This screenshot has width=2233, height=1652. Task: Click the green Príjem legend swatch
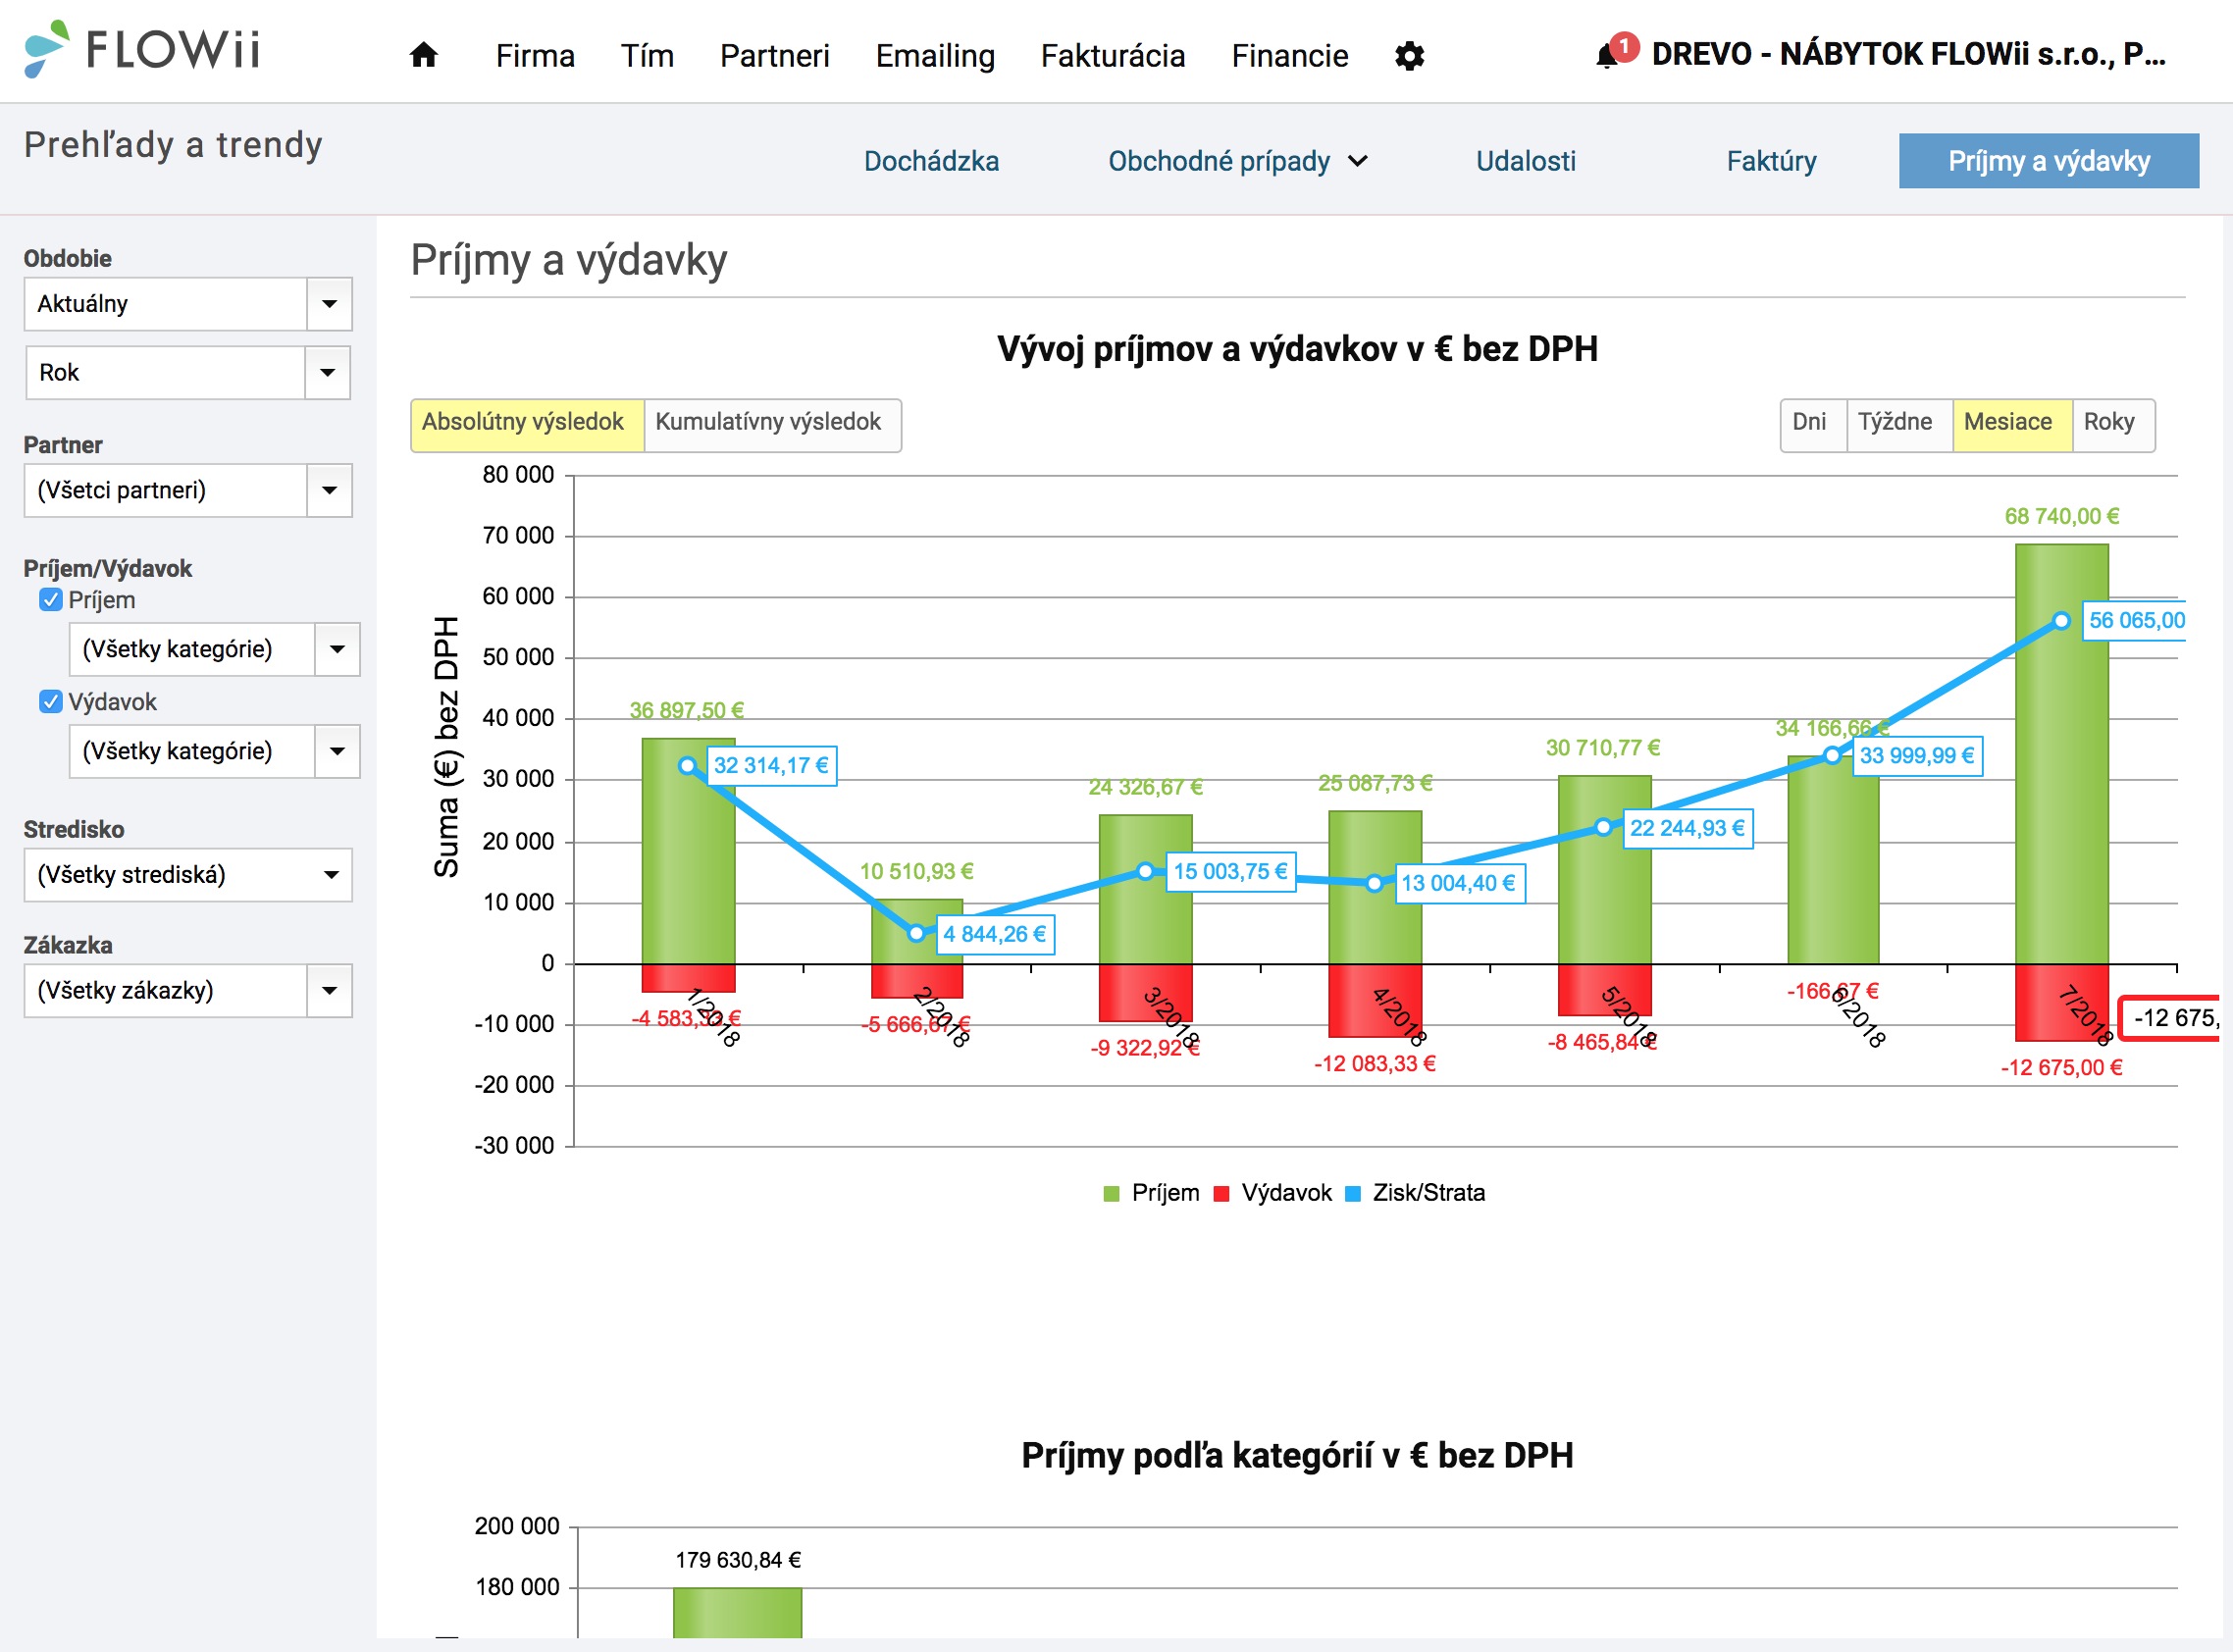tap(1111, 1193)
